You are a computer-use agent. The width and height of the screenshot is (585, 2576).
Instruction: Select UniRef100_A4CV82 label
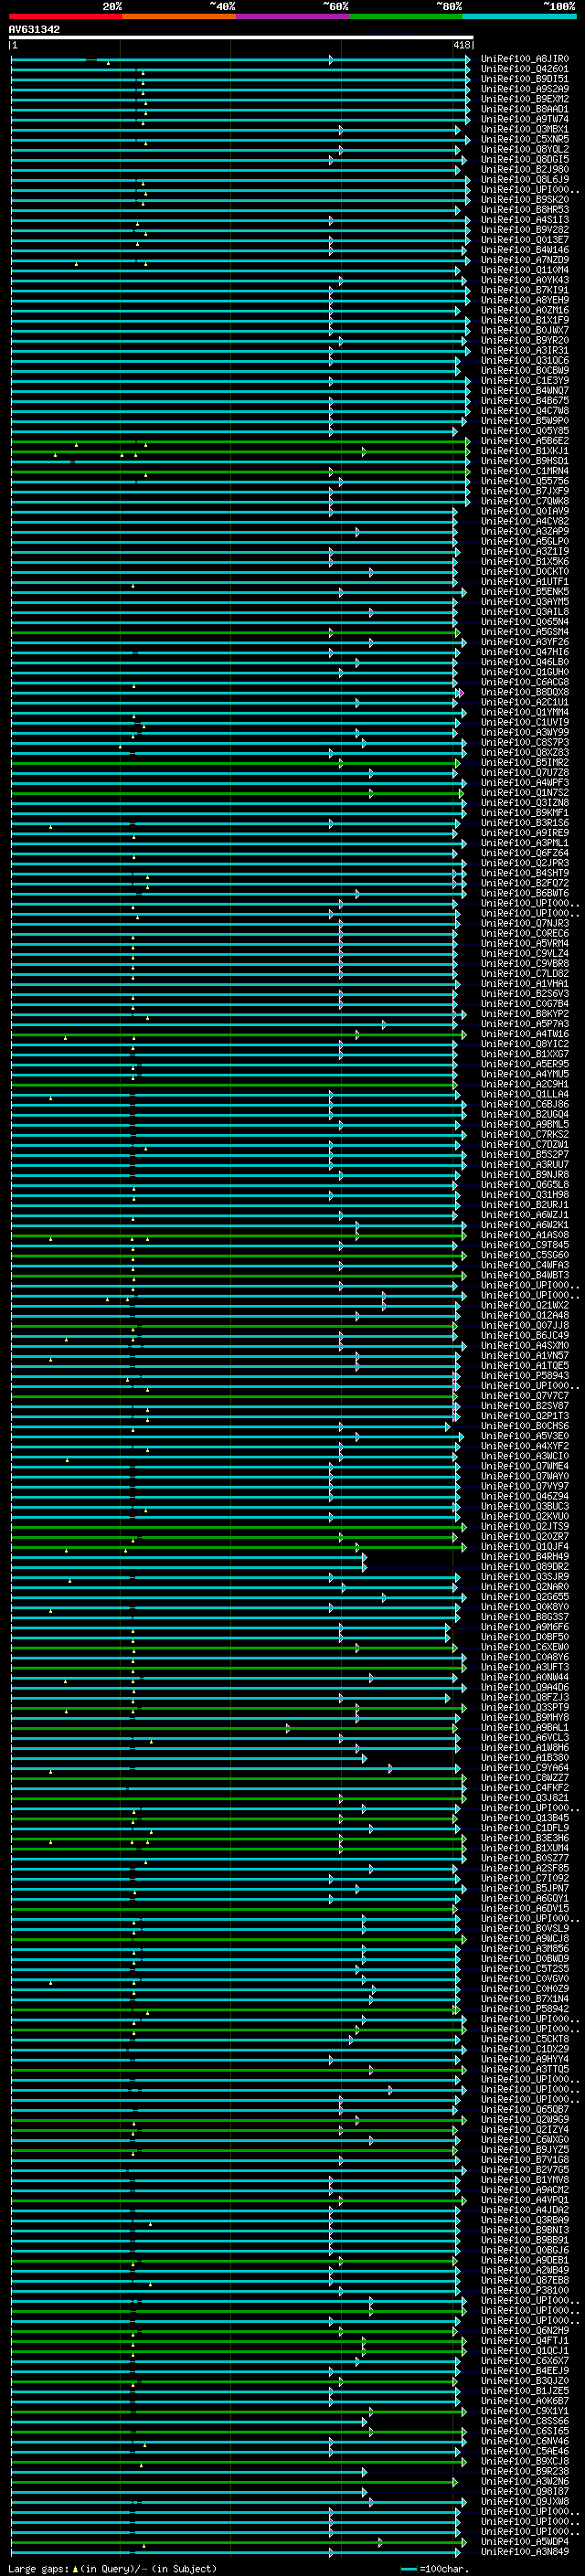tap(525, 521)
